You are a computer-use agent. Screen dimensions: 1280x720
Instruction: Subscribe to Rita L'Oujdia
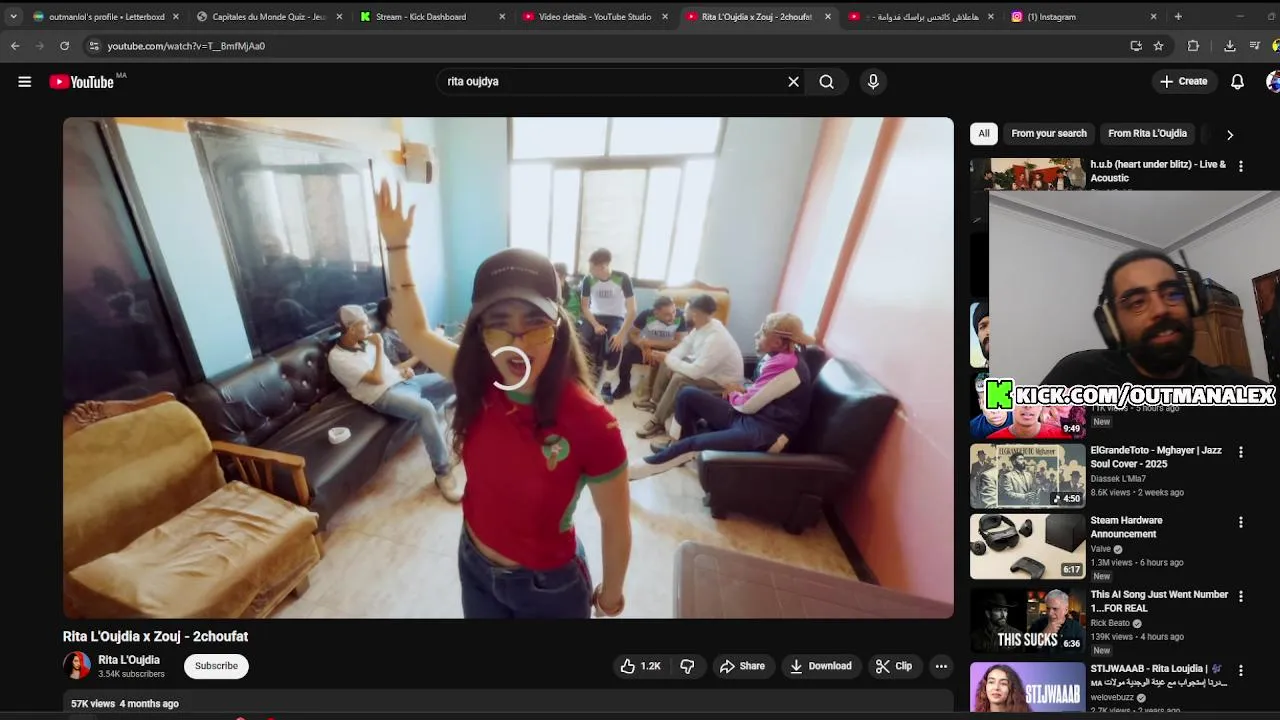coord(216,666)
